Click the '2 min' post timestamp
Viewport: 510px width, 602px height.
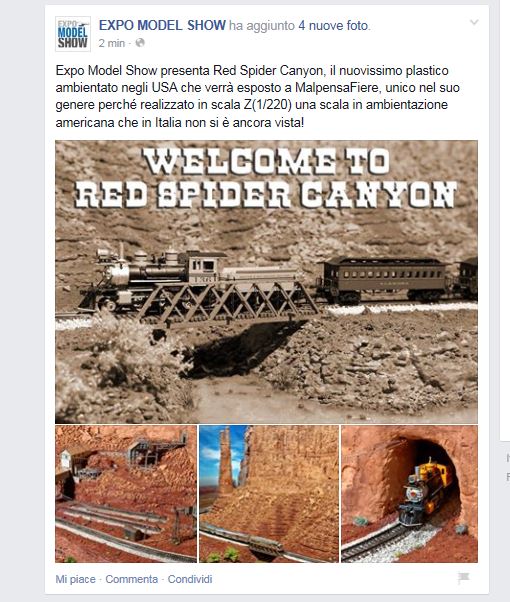click(x=111, y=43)
